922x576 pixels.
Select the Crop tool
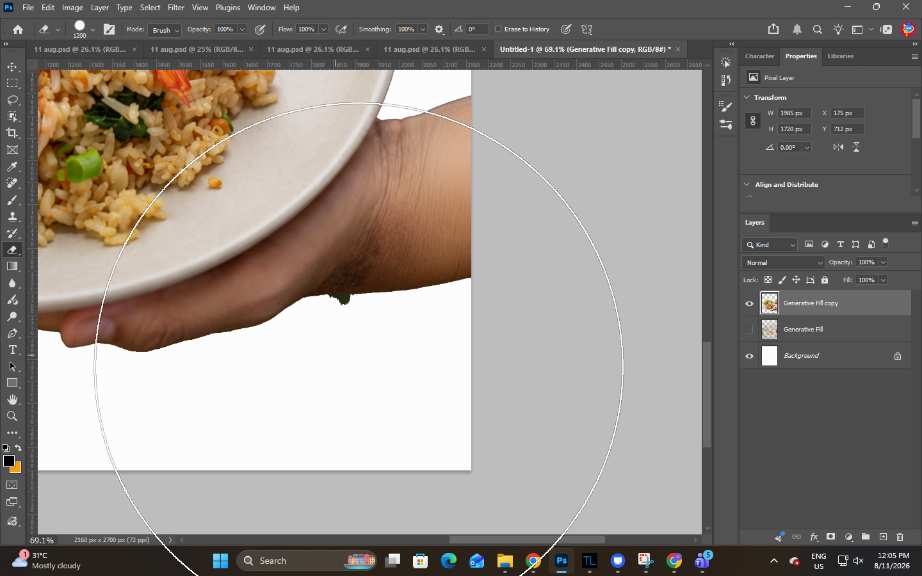point(12,133)
